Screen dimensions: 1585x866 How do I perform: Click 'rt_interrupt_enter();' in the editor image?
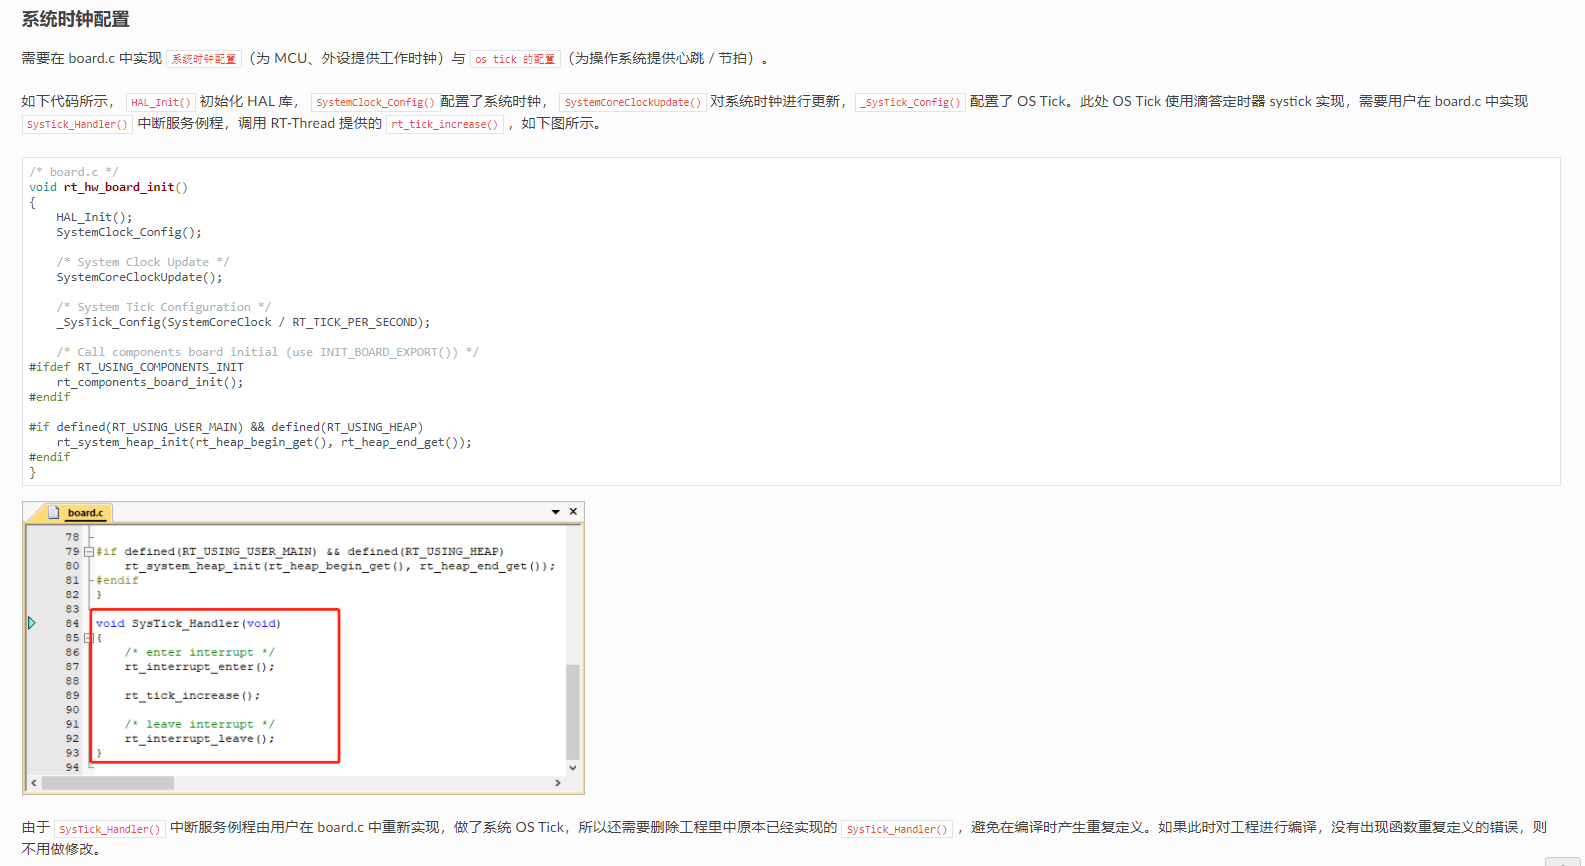pyautogui.click(x=199, y=667)
